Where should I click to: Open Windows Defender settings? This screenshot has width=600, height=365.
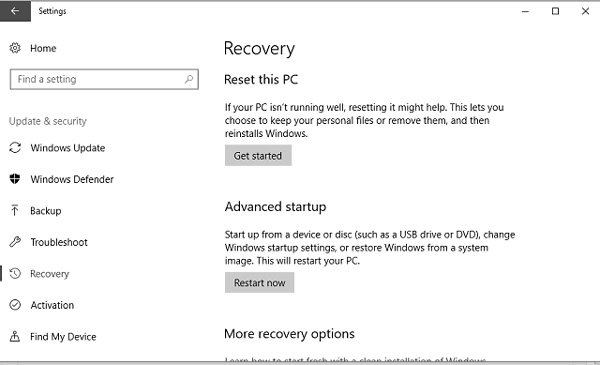[72, 179]
